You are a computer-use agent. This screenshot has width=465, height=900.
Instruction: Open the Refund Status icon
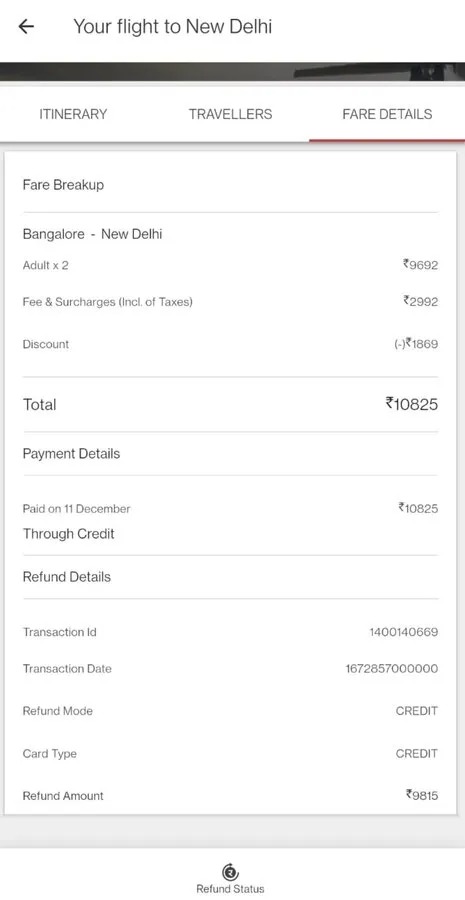coord(230,871)
